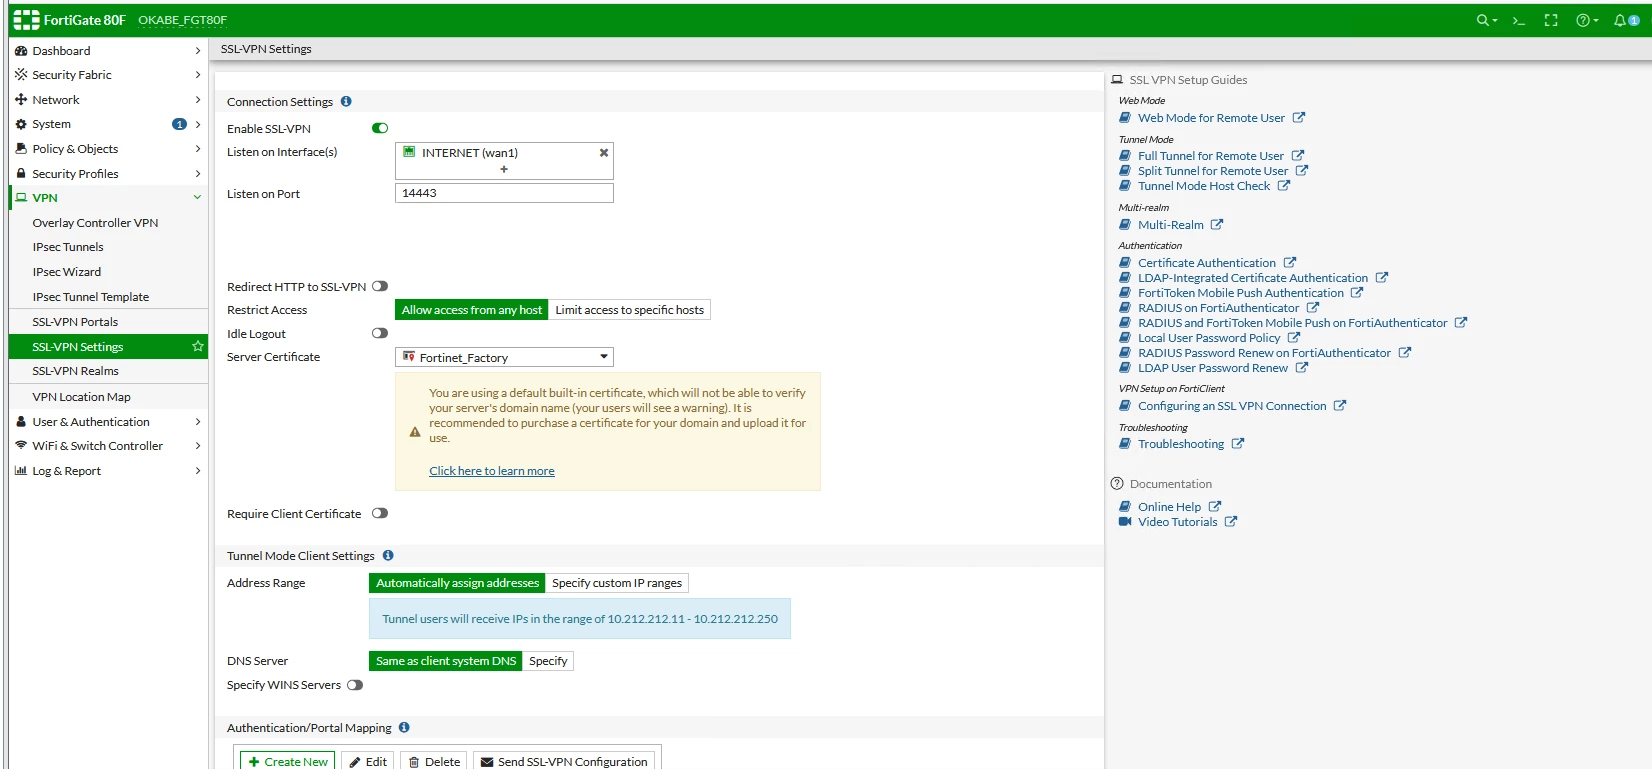This screenshot has height=769, width=1652.
Task: Open Certificate Authentication guide link
Action: [x=1207, y=263]
